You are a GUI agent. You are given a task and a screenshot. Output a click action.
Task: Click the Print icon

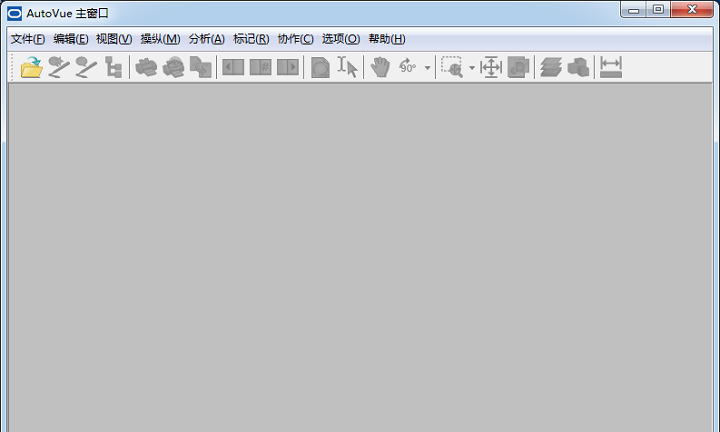pyautogui.click(x=146, y=67)
